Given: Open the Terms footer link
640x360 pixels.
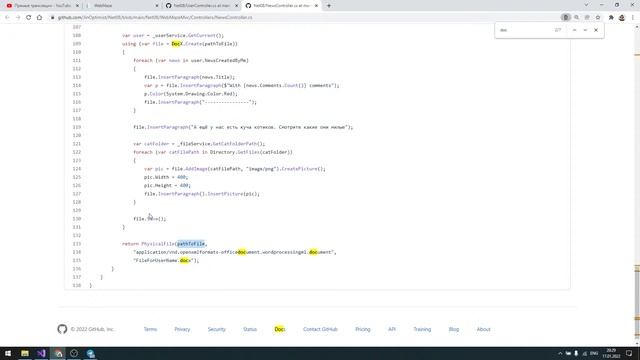Looking at the screenshot, I should (x=150, y=329).
